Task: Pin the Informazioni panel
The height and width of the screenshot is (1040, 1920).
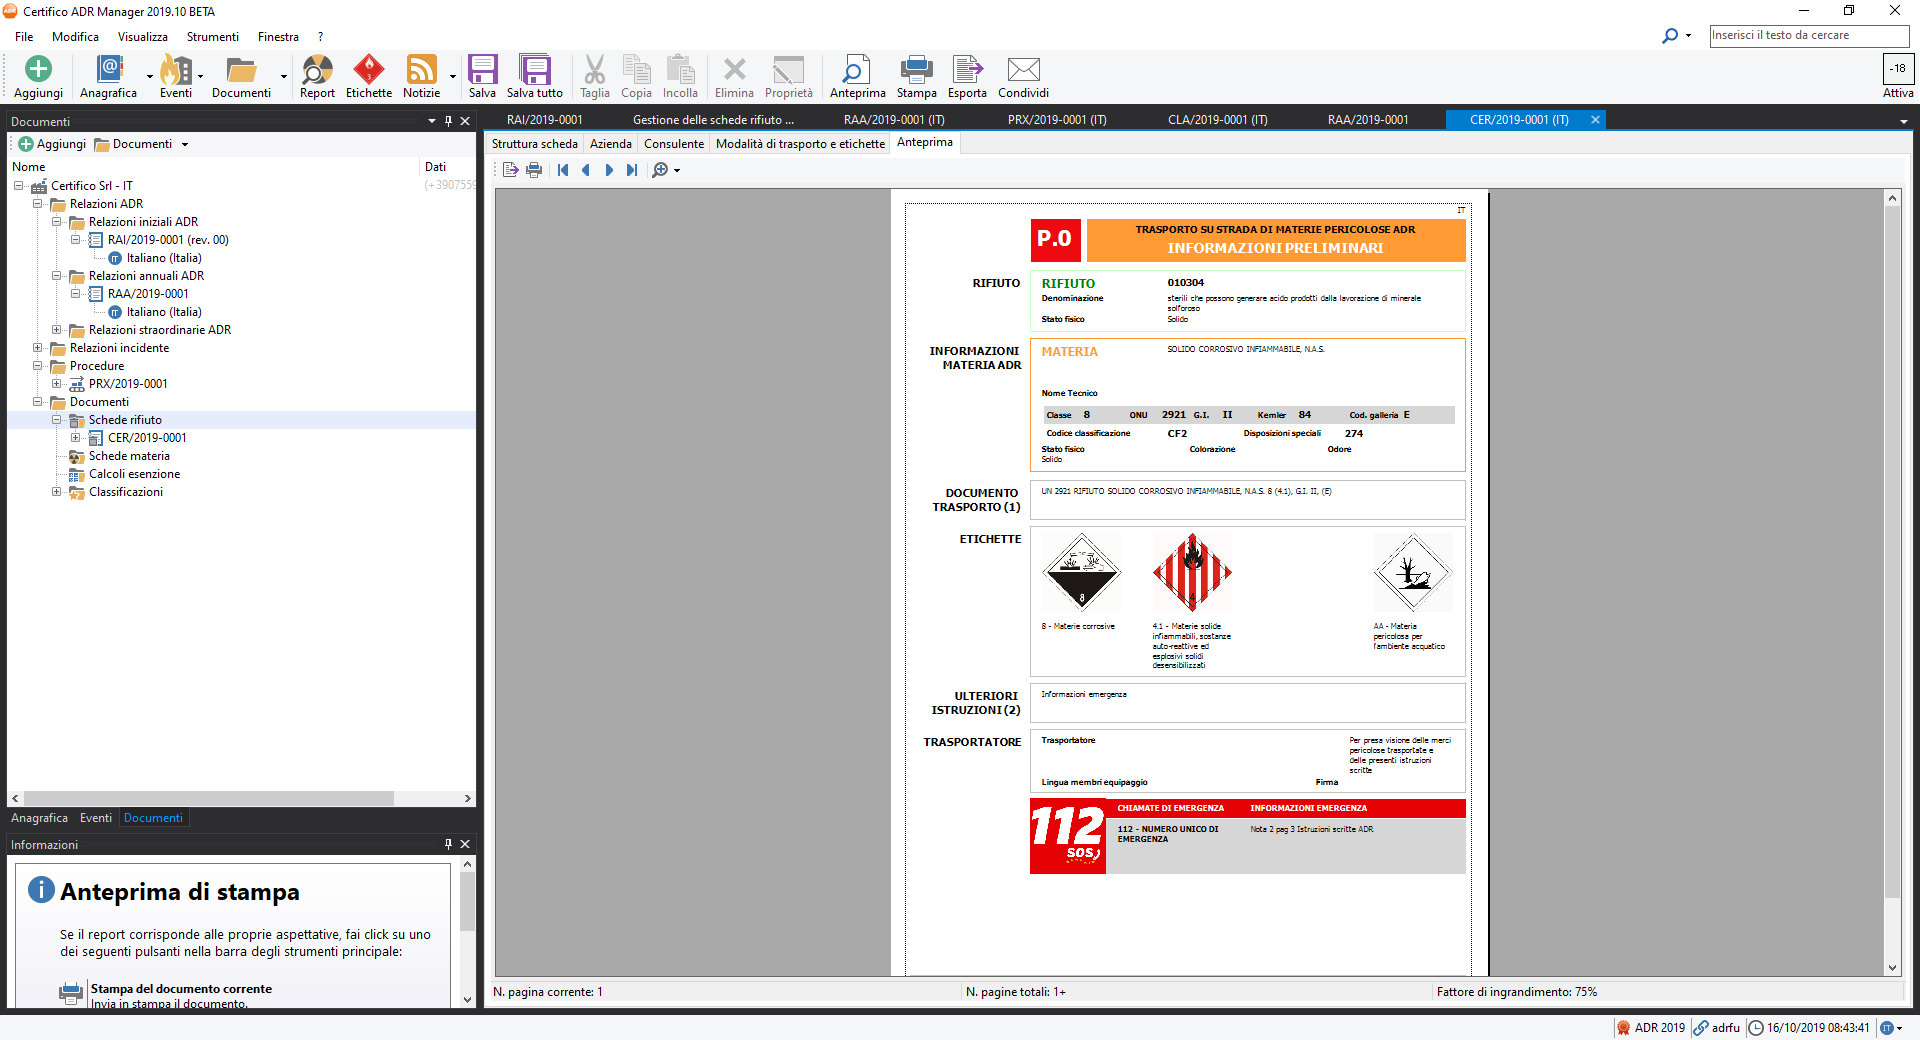Action: click(x=448, y=844)
